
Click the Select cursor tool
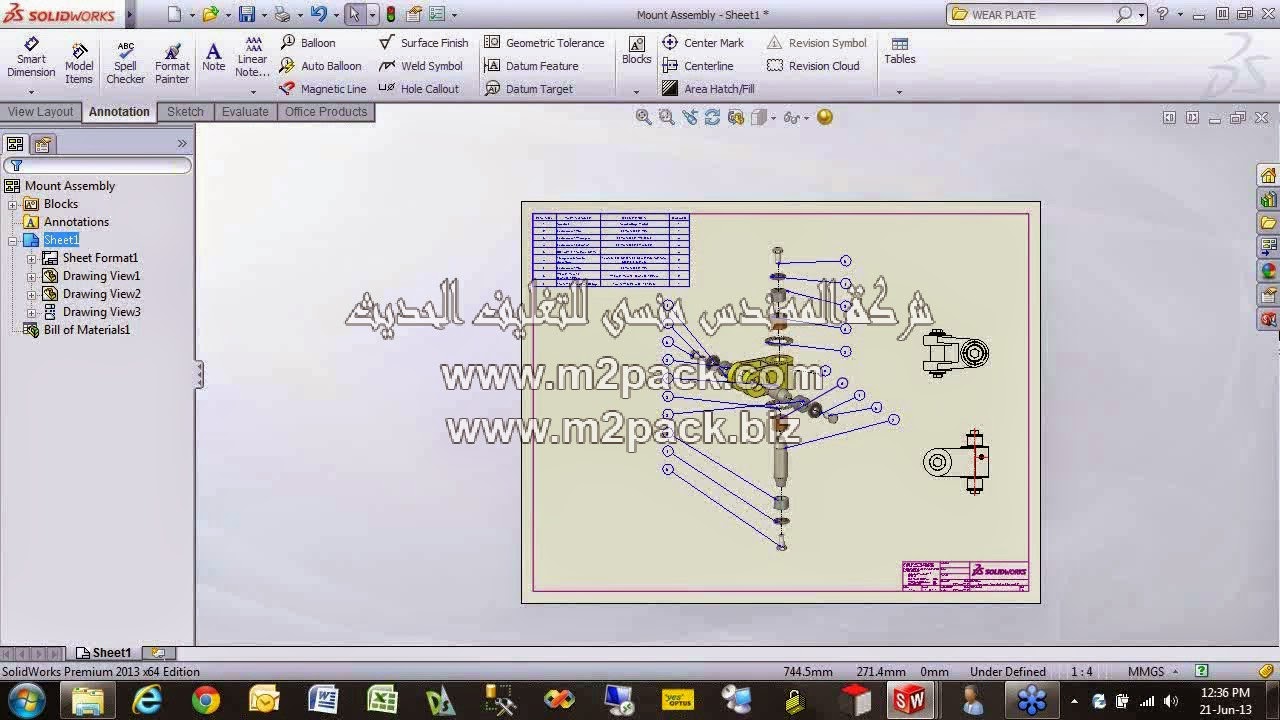pyautogui.click(x=353, y=15)
